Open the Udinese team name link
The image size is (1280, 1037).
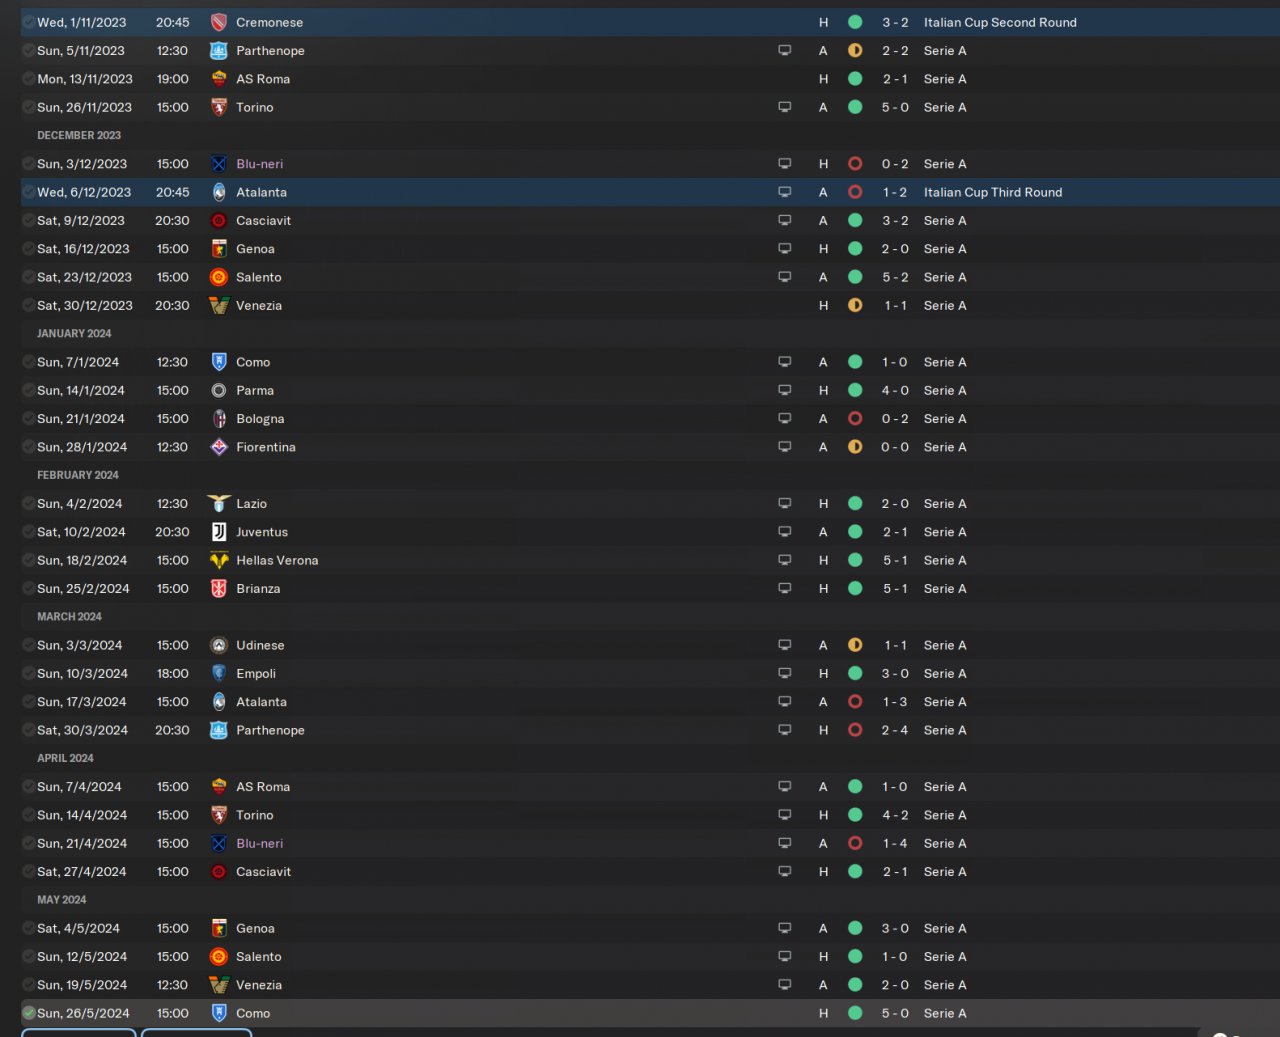pos(260,645)
